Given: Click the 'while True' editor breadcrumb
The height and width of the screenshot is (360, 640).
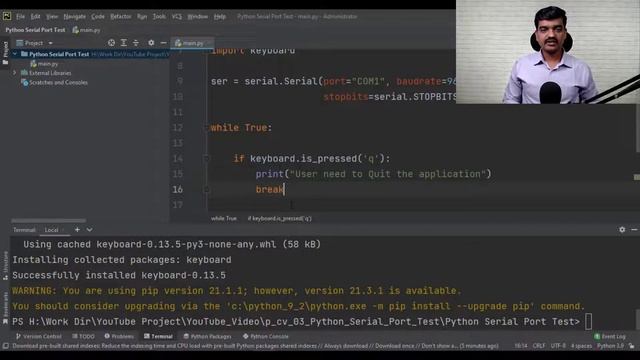Looking at the screenshot, I should (x=224, y=219).
